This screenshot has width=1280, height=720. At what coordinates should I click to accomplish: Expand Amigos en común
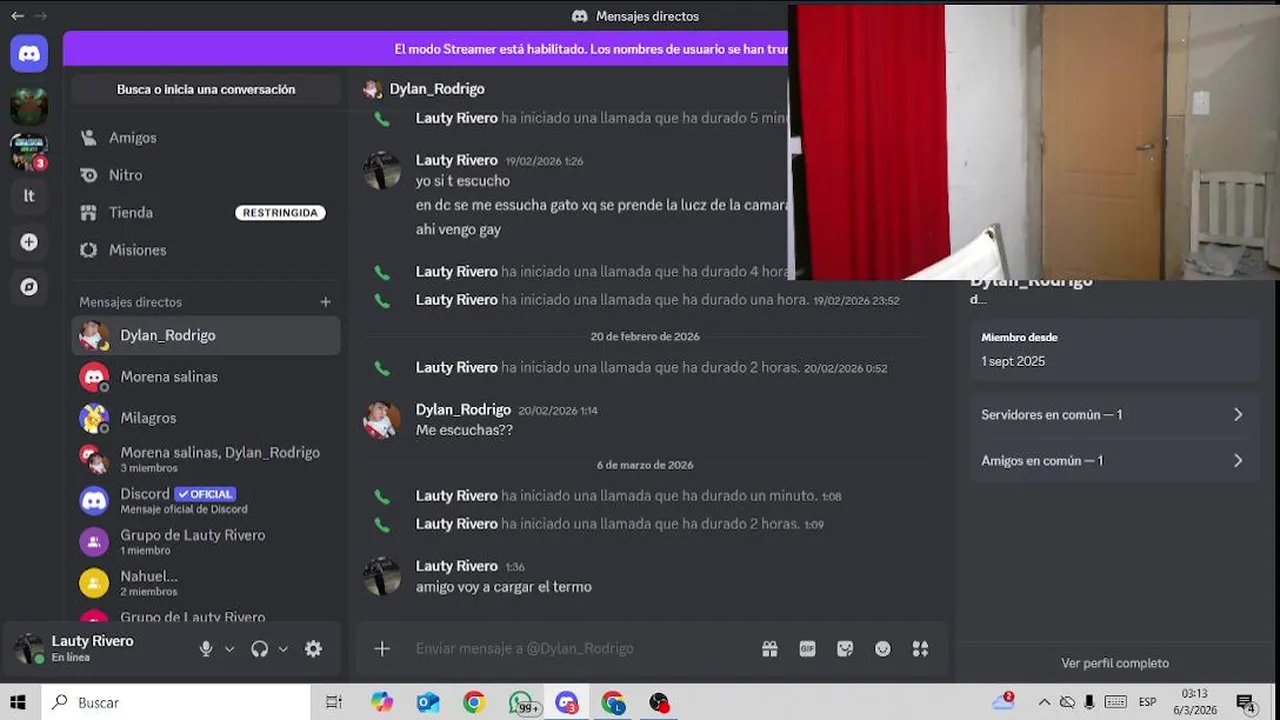coord(1113,461)
